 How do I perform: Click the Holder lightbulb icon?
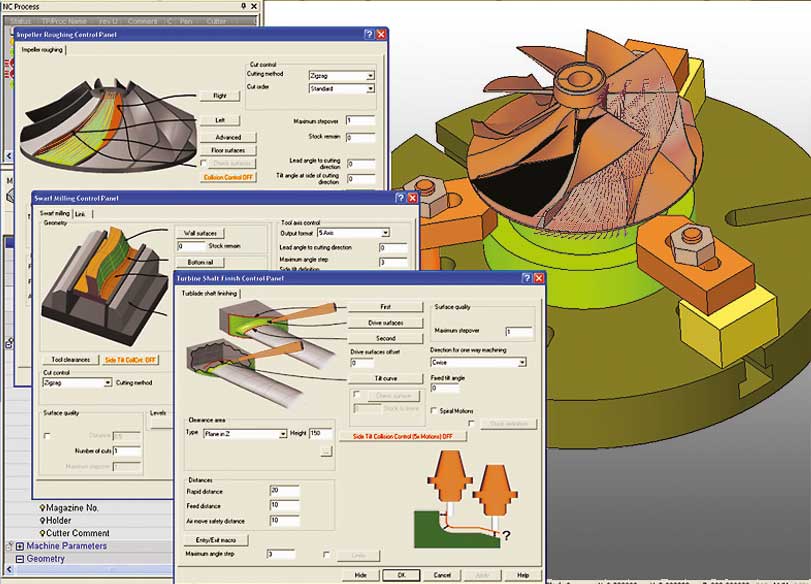click(42, 521)
